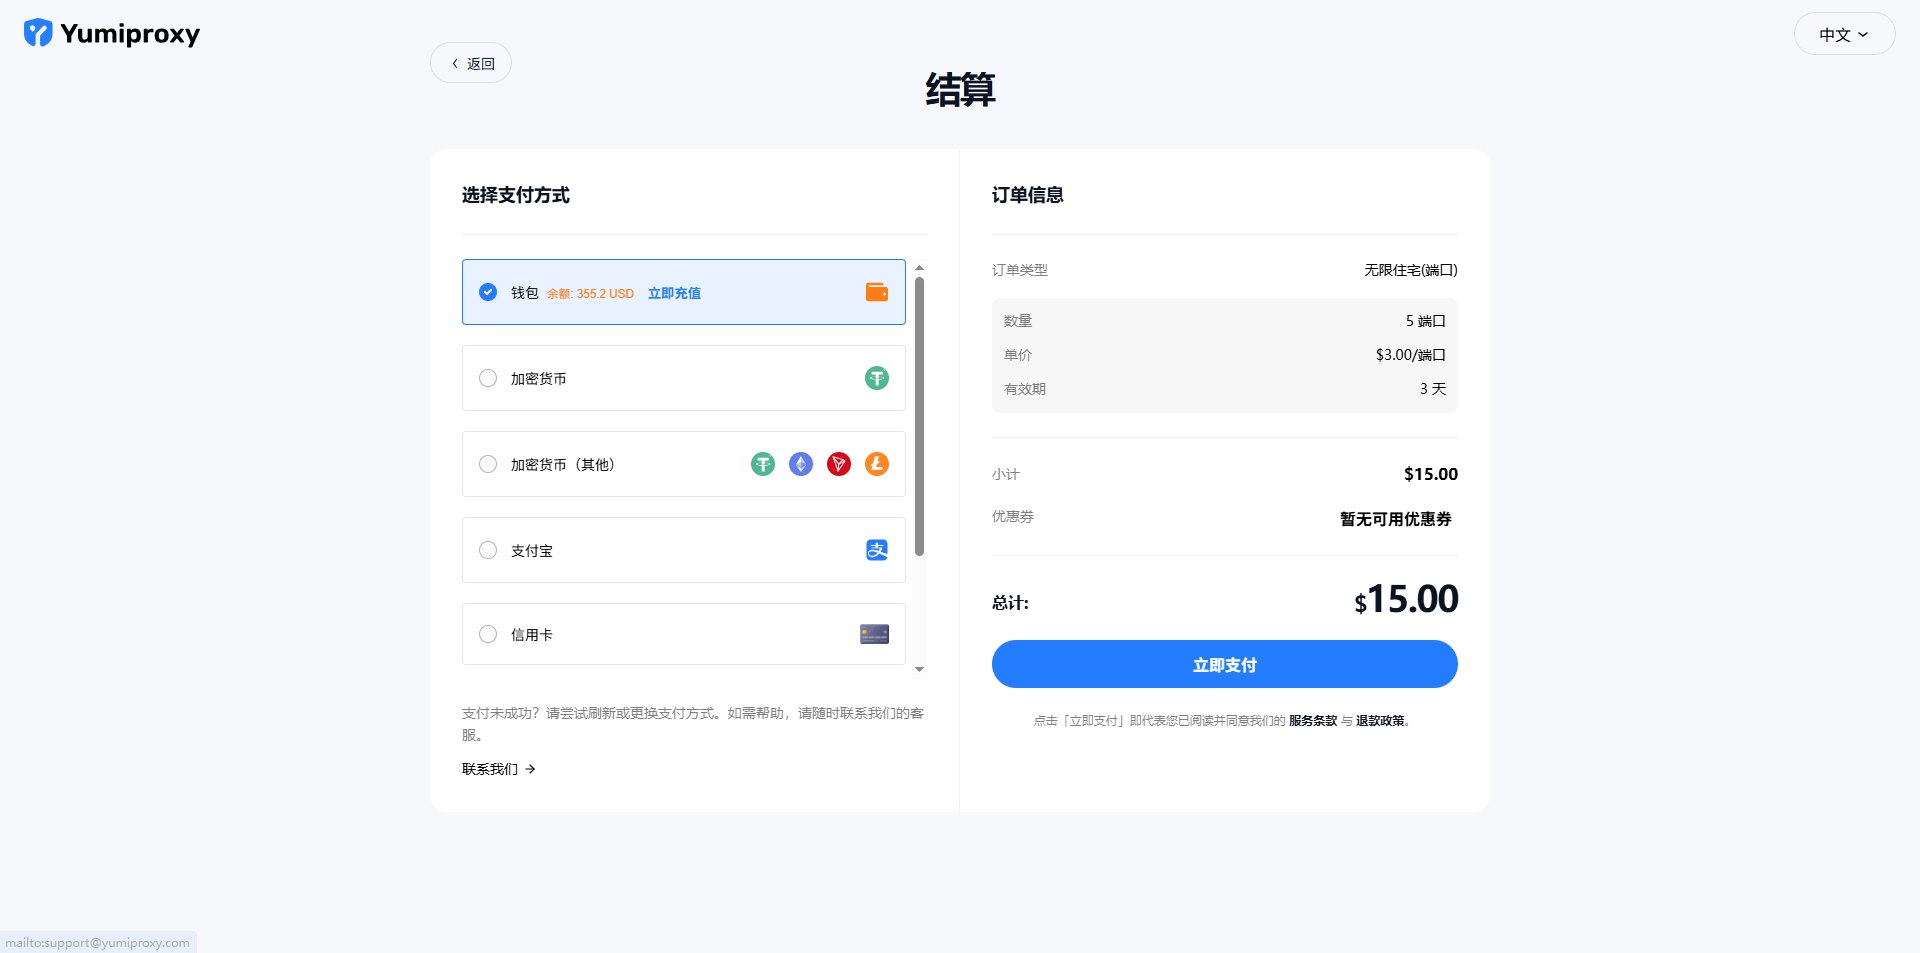Click the 返回 back button
Screen dimensions: 1920x953
(x=471, y=63)
